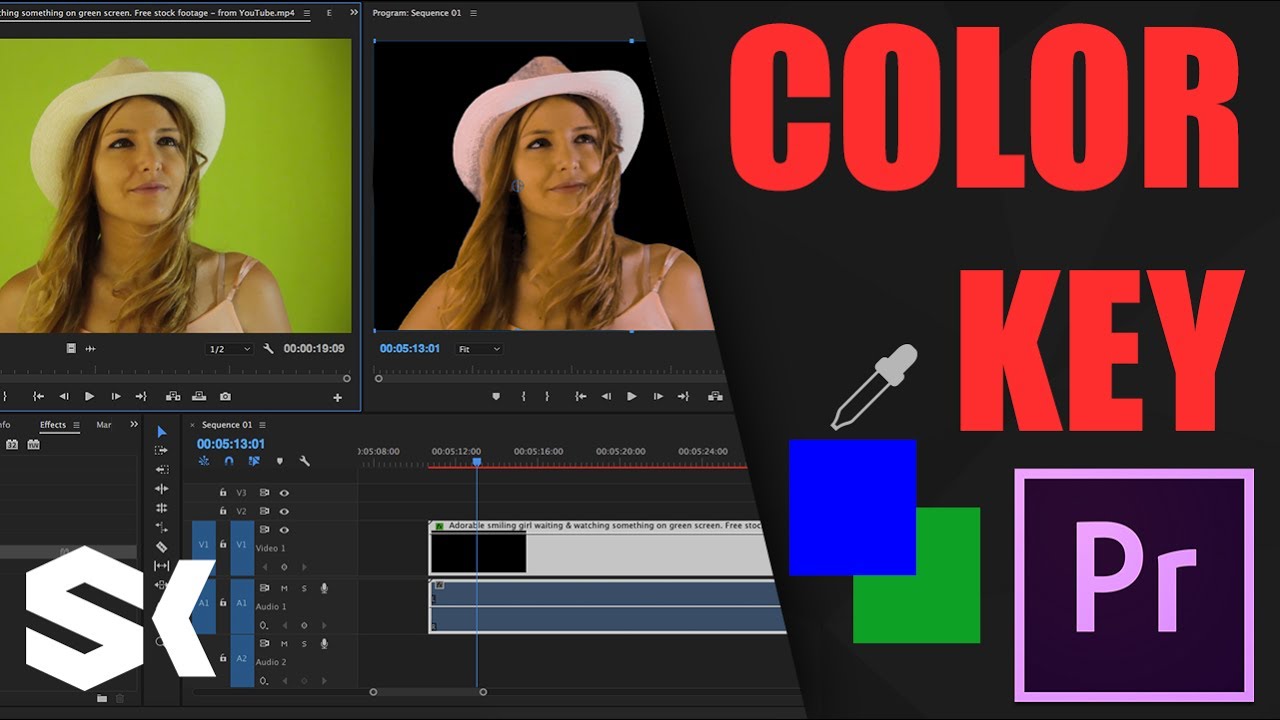
Task: Click Export Frame camera in Source monitor
Action: pyautogui.click(x=225, y=397)
